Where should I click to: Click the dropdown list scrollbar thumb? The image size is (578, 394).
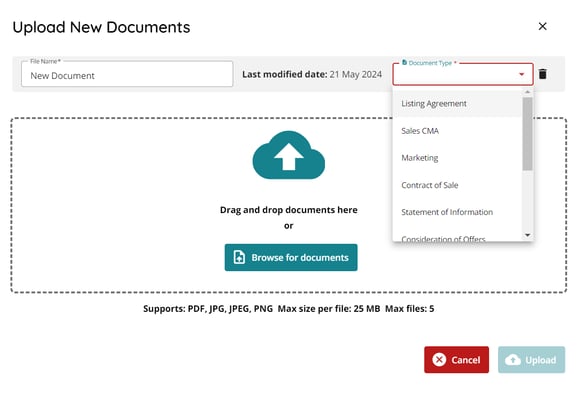click(x=527, y=134)
